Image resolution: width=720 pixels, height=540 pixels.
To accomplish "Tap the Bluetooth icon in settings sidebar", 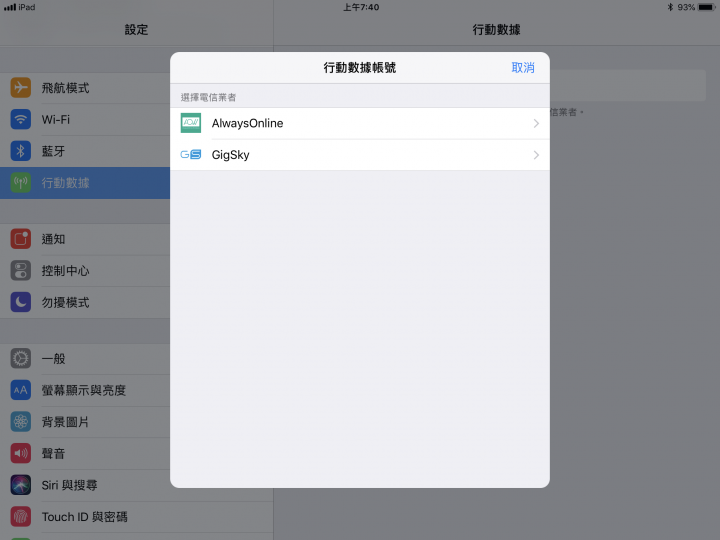I will click(x=21, y=151).
